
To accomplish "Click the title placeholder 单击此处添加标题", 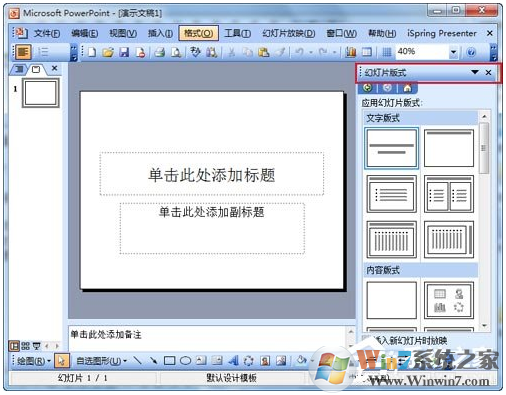I will pyautogui.click(x=212, y=174).
